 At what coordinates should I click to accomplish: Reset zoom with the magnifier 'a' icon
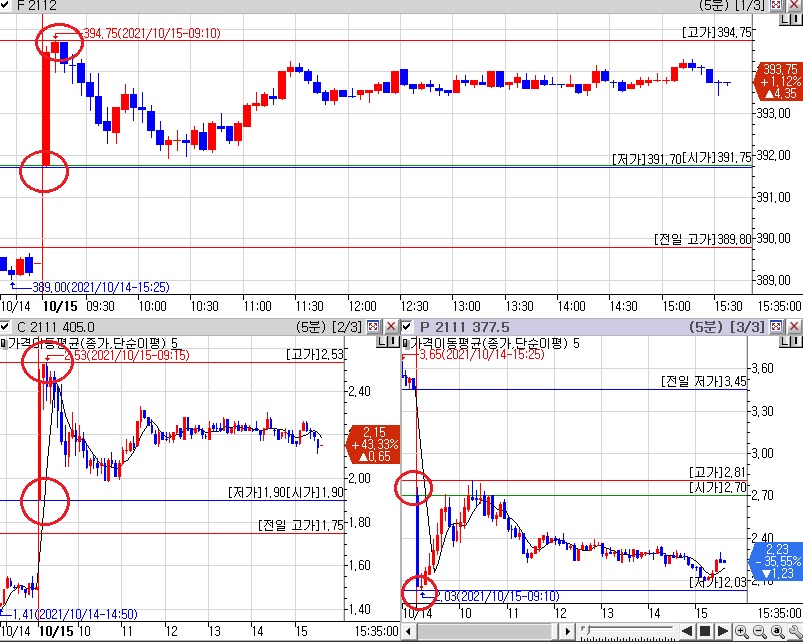pos(778,631)
